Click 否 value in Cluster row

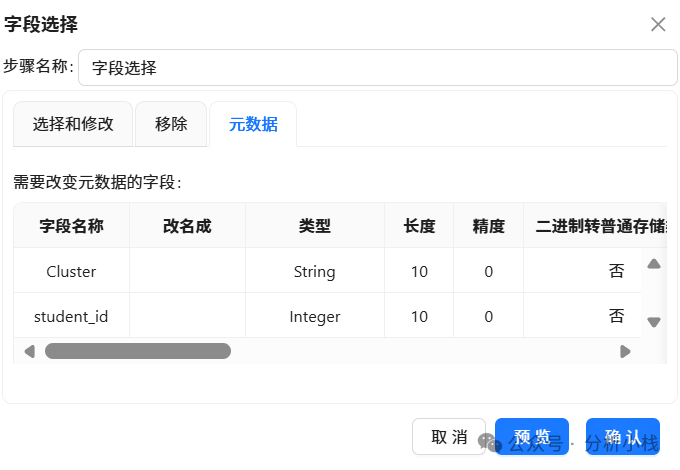coord(616,271)
